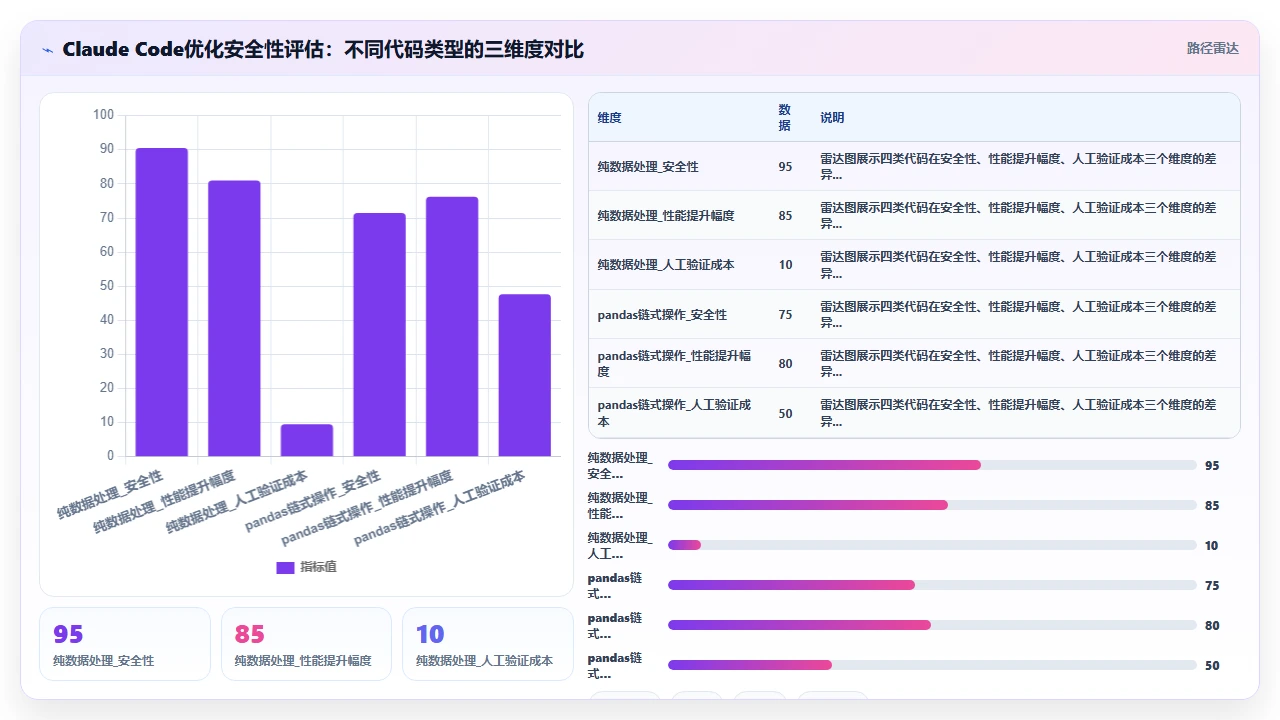Click table cell pandas链式操作_人工验证成本
This screenshot has height=720, width=1280.
(x=674, y=413)
